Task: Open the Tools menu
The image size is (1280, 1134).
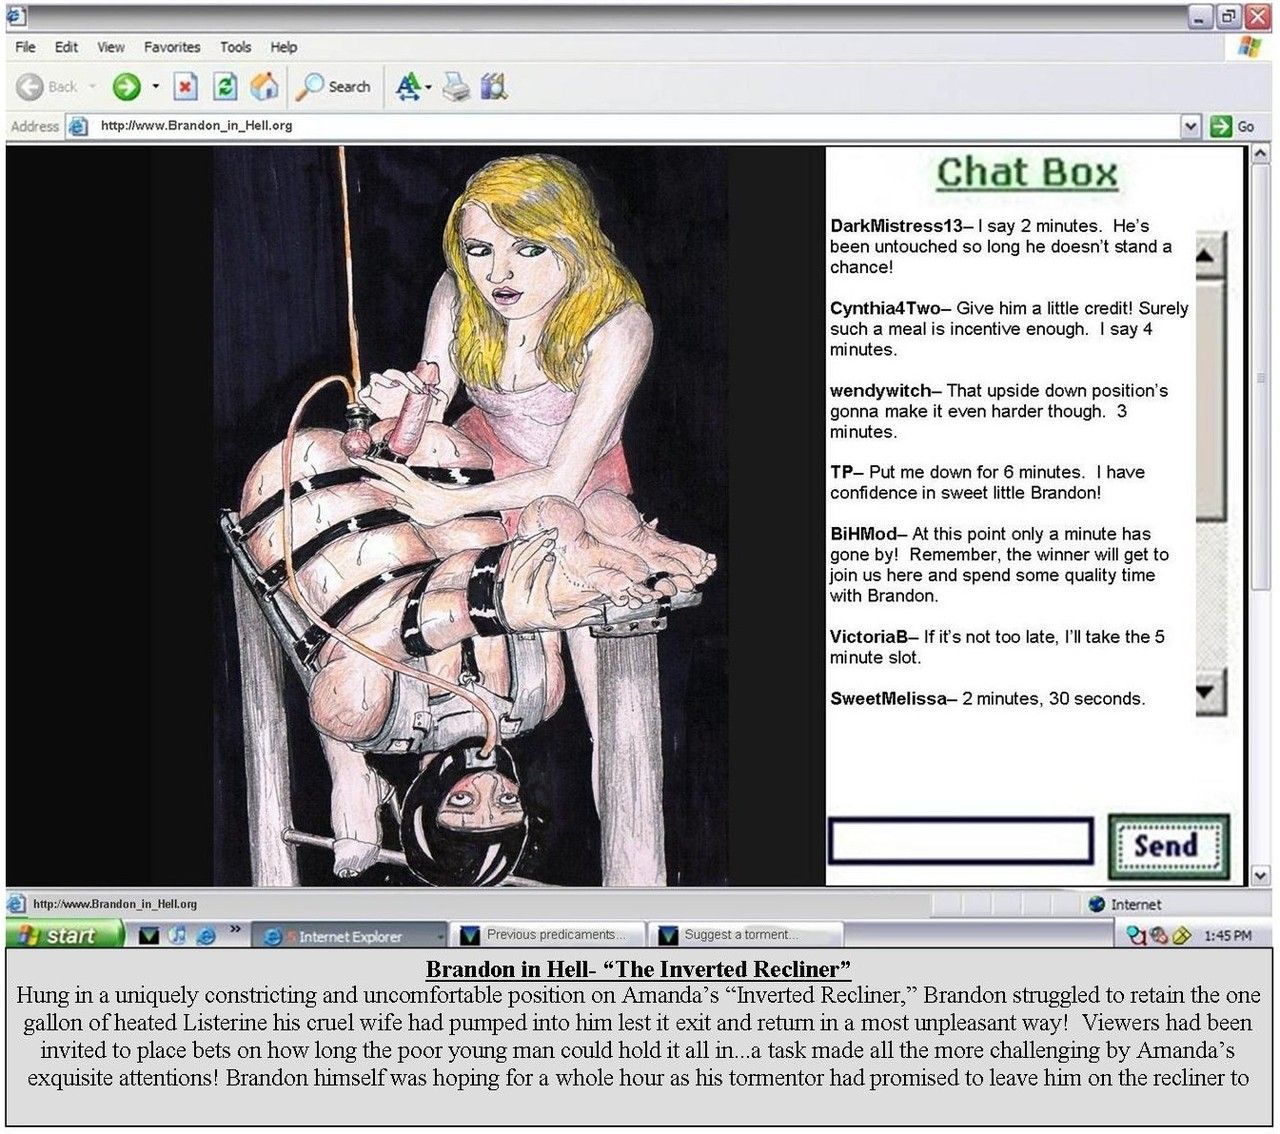Action: [x=236, y=47]
